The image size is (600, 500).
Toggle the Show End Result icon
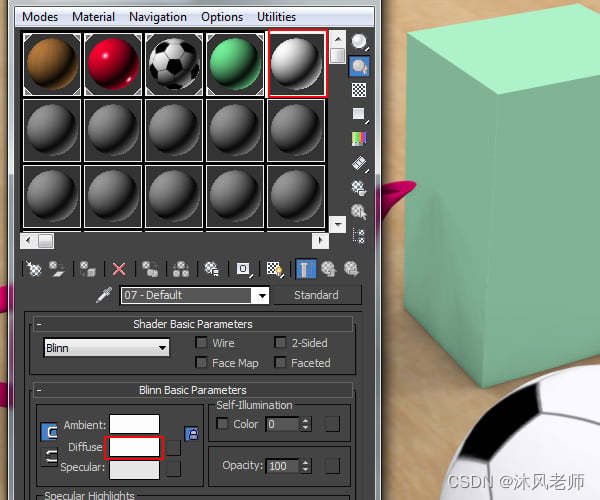[x=306, y=269]
